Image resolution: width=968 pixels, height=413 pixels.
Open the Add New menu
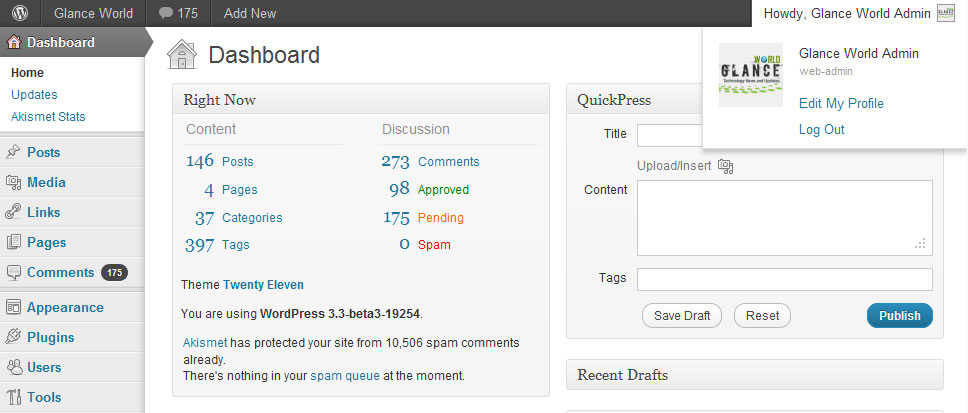point(250,13)
